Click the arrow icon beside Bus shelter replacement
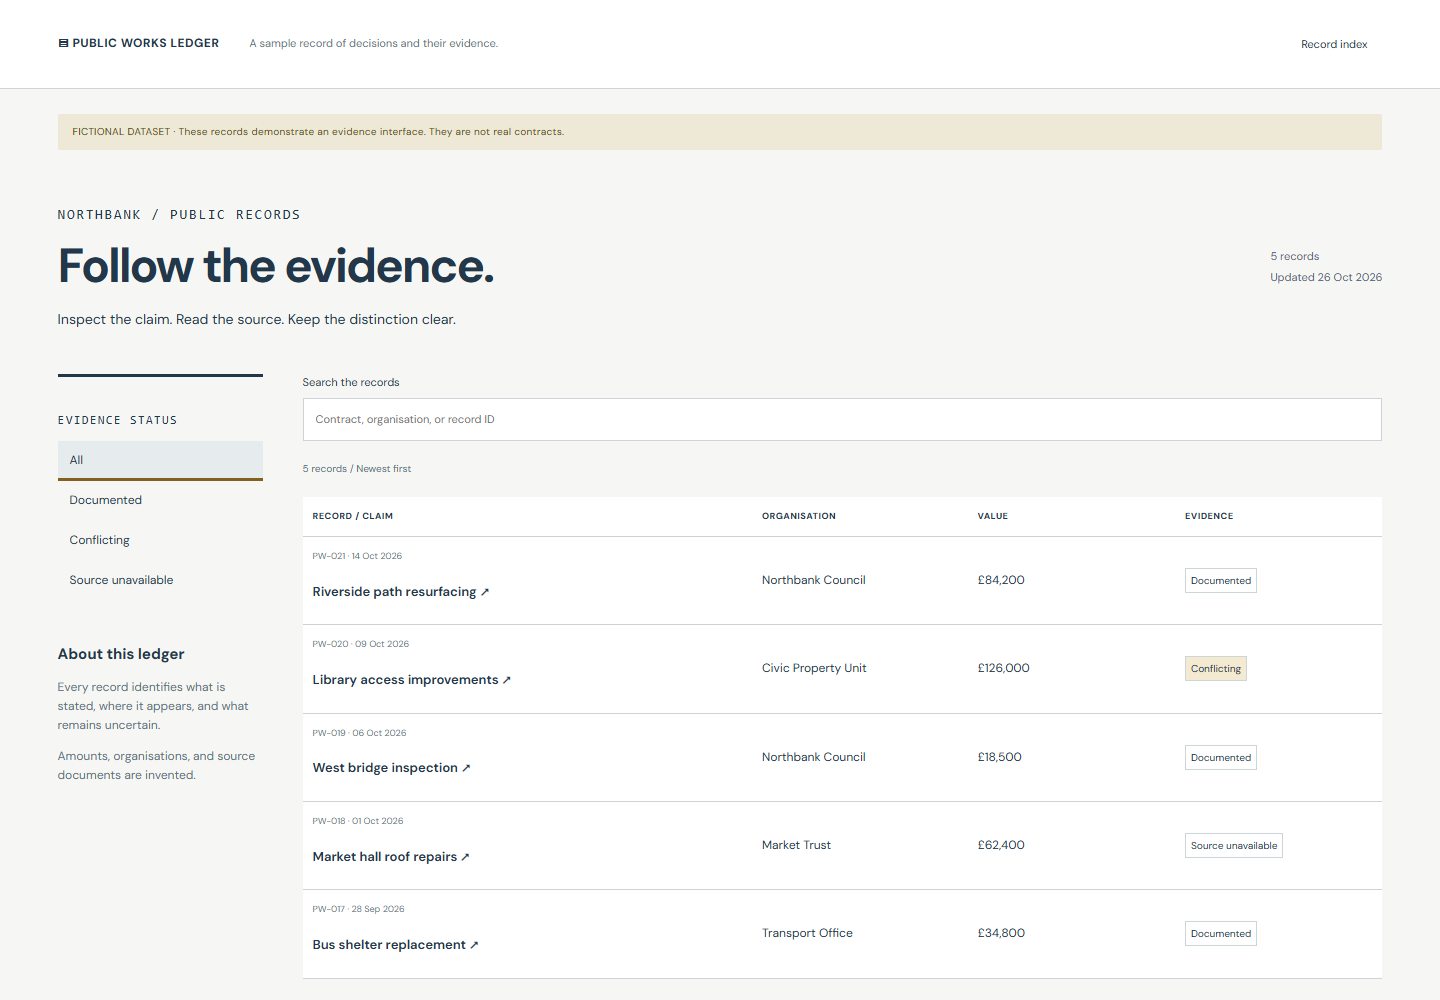 pos(474,945)
